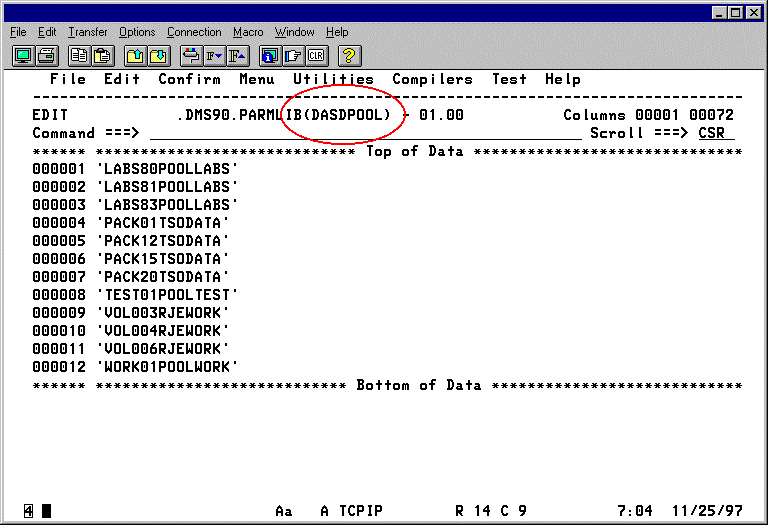Click the pointing hand toolbar icon

[294, 55]
